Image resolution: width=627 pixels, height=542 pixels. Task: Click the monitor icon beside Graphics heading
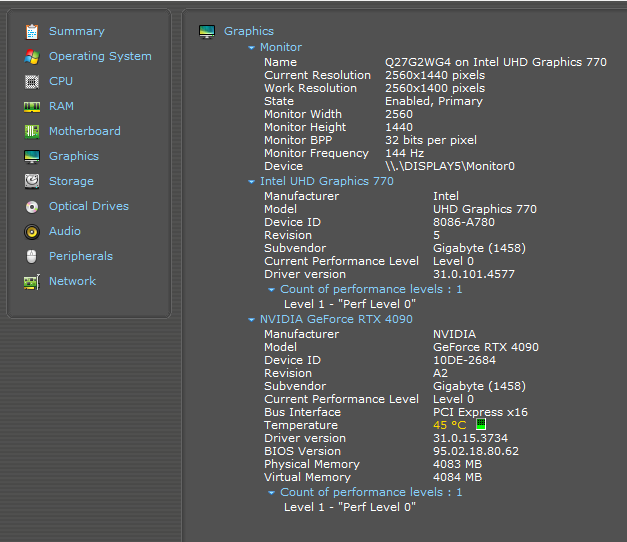207,32
